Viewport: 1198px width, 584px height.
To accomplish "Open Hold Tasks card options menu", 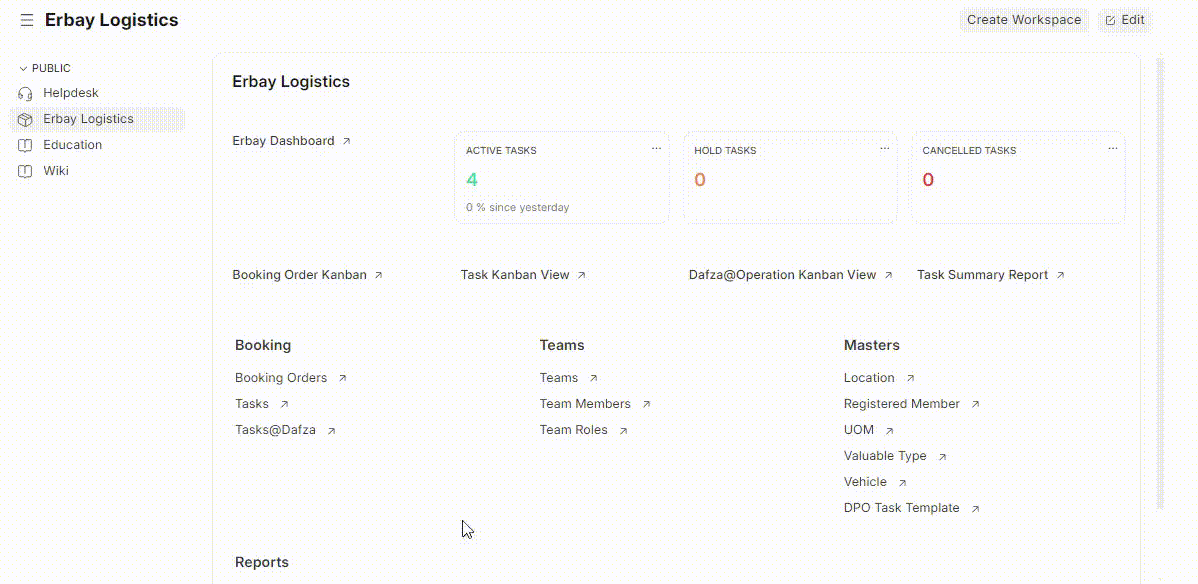I will (885, 149).
